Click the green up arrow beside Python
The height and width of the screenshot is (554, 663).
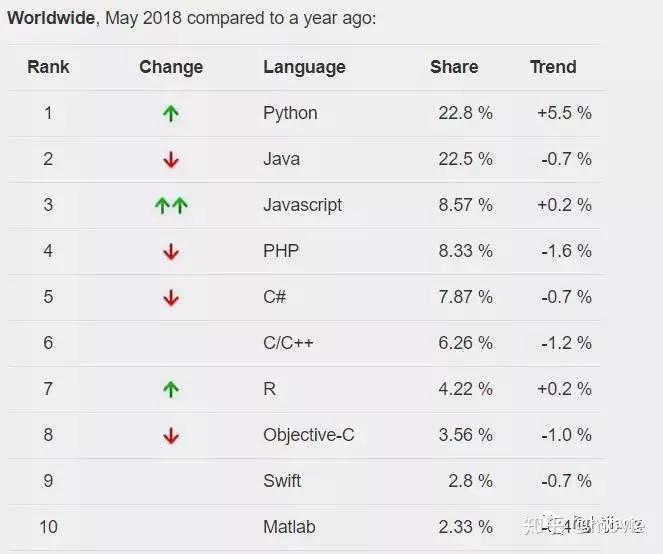click(171, 114)
